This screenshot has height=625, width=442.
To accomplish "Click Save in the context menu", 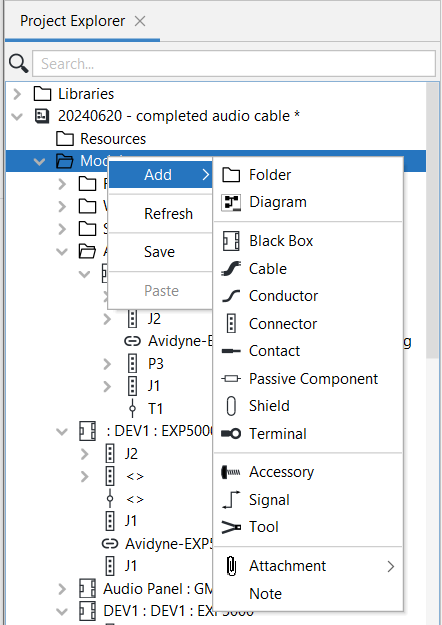I will (x=159, y=252).
